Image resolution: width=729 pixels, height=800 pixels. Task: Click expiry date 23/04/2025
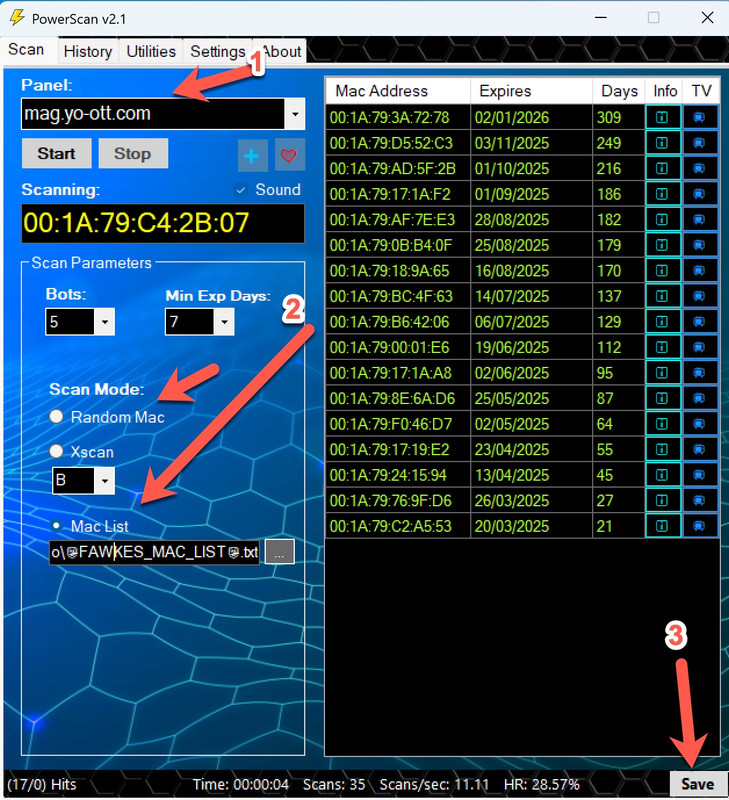click(x=512, y=449)
